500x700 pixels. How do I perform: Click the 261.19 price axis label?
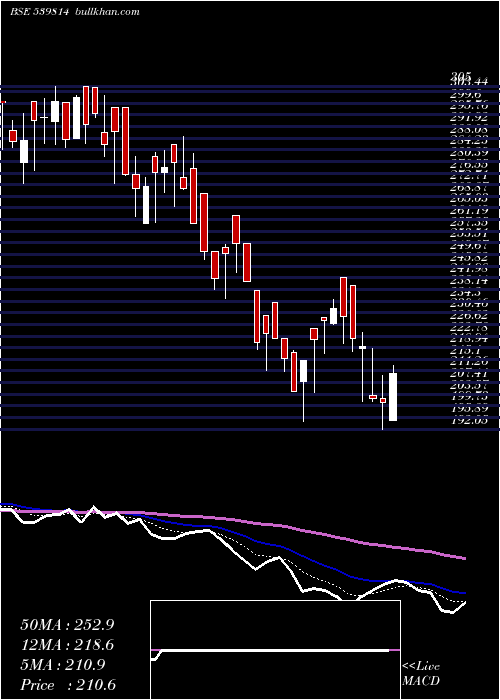(x=469, y=211)
